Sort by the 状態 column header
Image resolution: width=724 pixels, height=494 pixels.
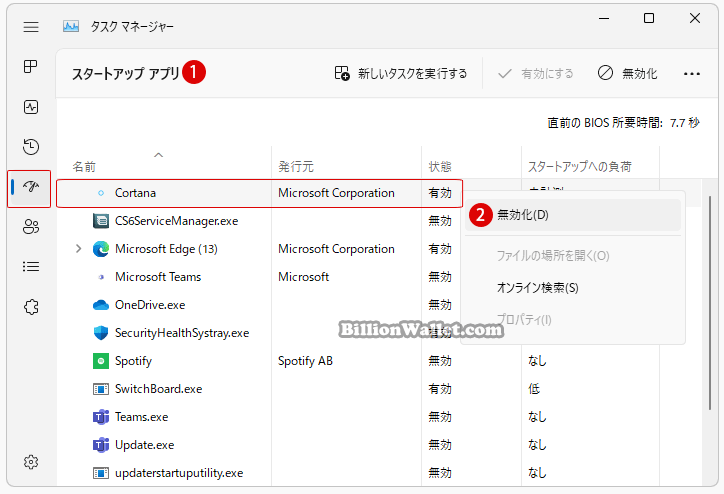(x=440, y=167)
